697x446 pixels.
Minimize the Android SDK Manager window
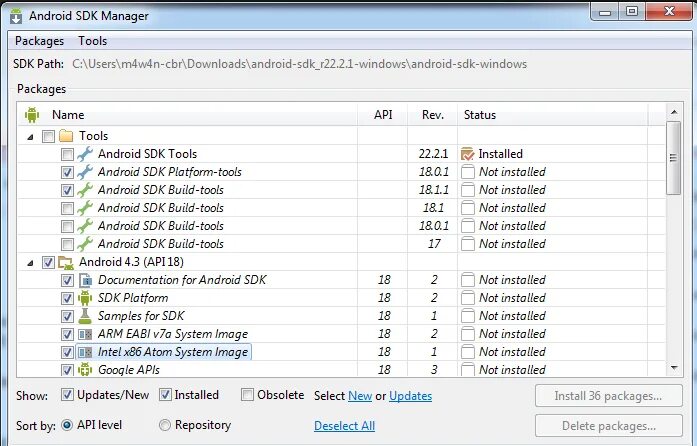[605, 12]
